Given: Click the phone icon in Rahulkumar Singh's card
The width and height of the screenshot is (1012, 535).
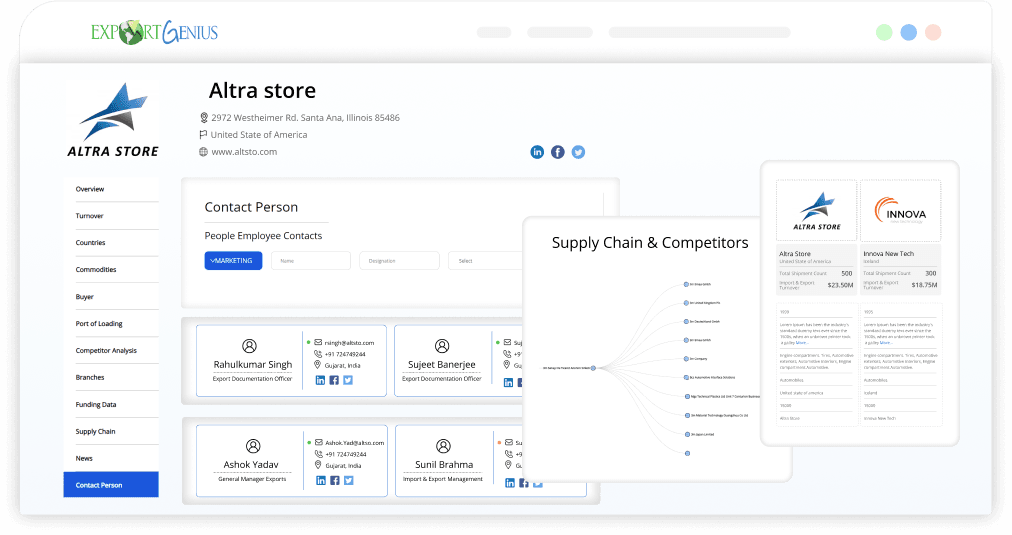Looking at the screenshot, I should pos(318,354).
